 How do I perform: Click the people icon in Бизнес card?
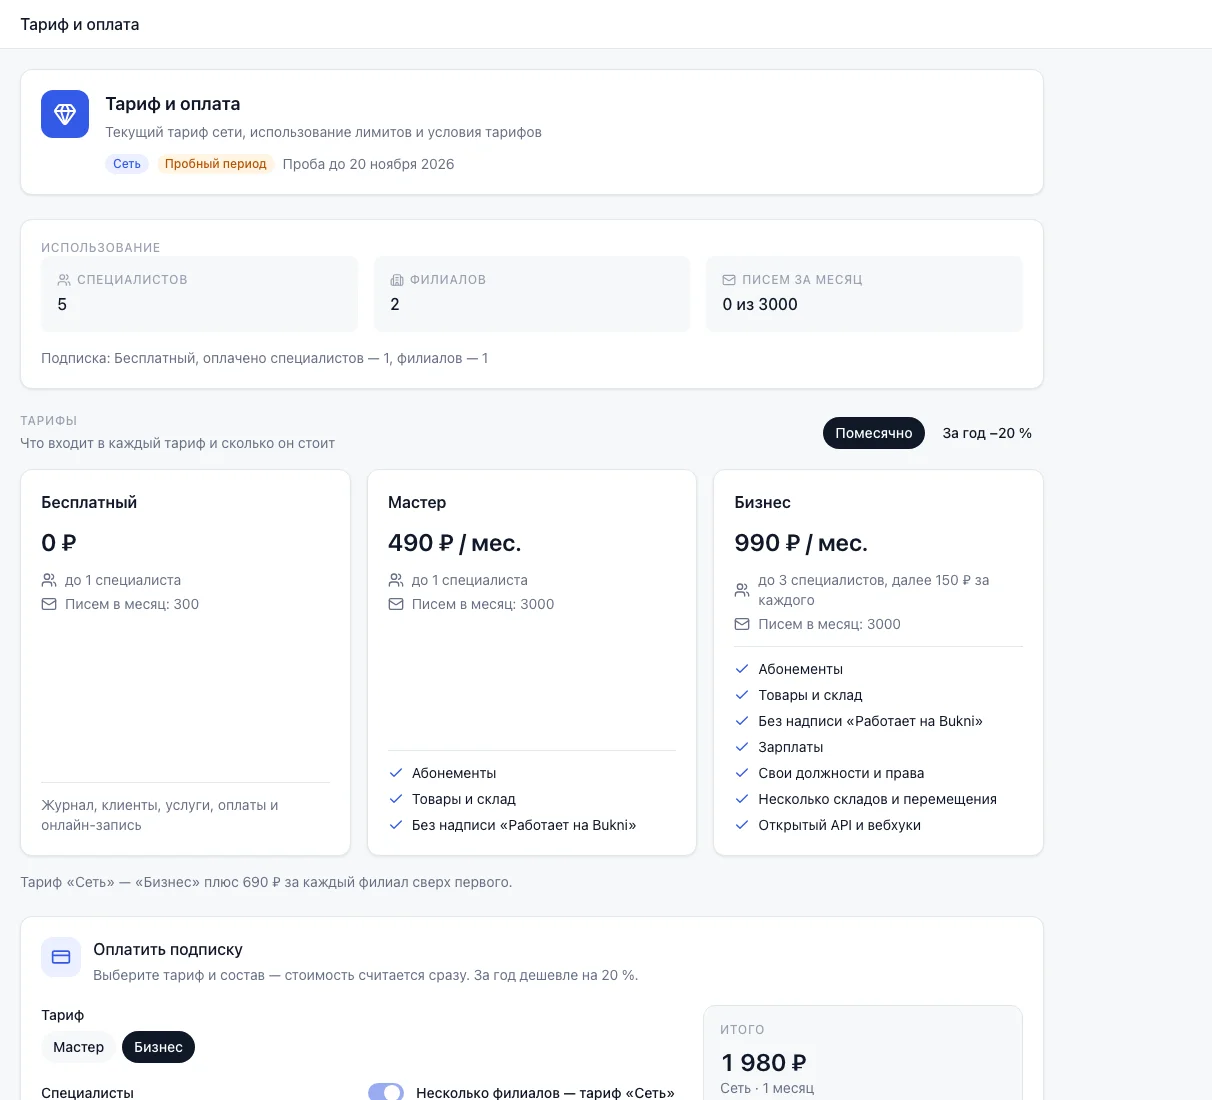coord(742,590)
